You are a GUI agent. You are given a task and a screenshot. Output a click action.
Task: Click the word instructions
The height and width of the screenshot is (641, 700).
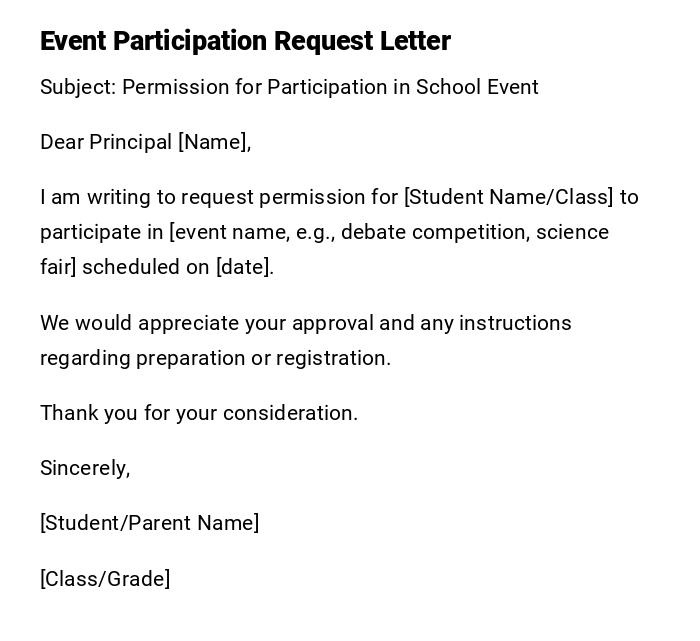(516, 323)
